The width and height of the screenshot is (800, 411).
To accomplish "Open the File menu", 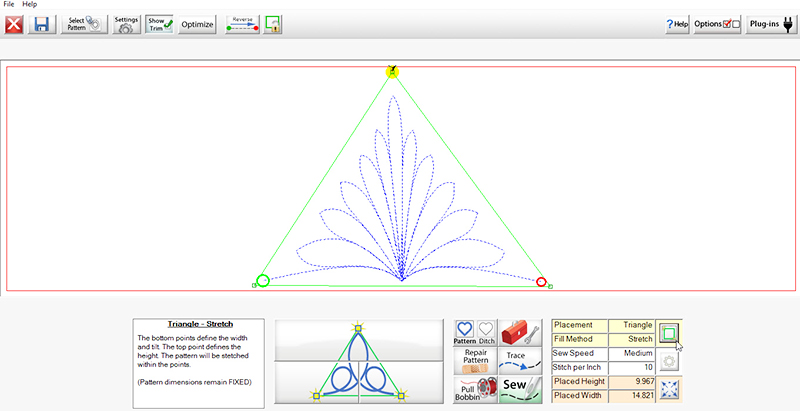I will click(x=10, y=5).
